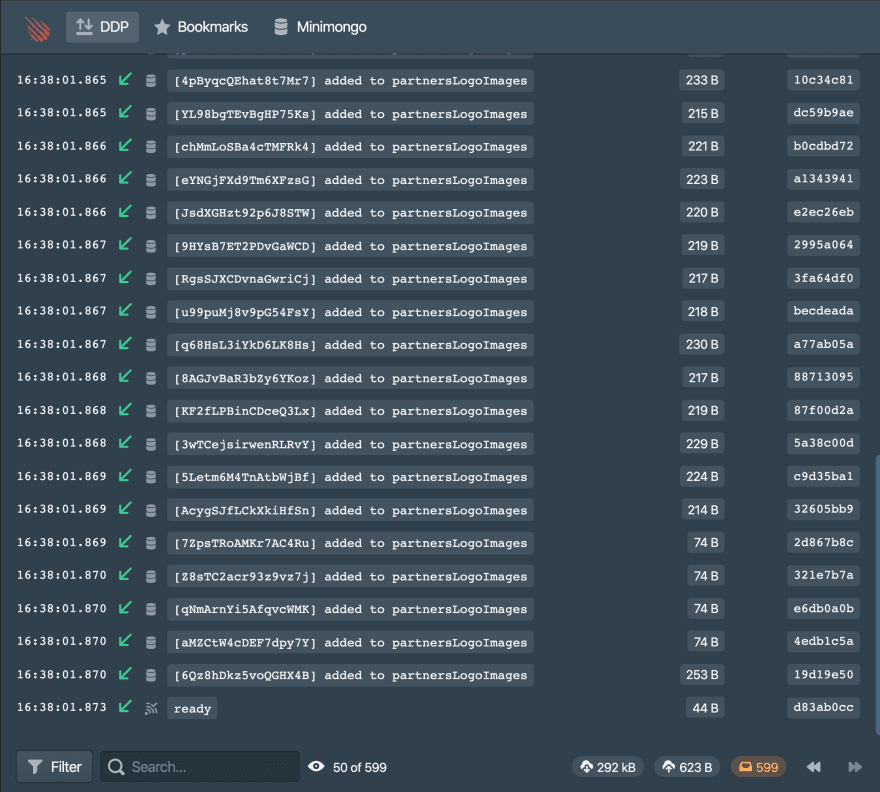The width and height of the screenshot is (880, 792).
Task: Select the KF2fLPBinCDceQ3Lx added message
Action: (350, 411)
